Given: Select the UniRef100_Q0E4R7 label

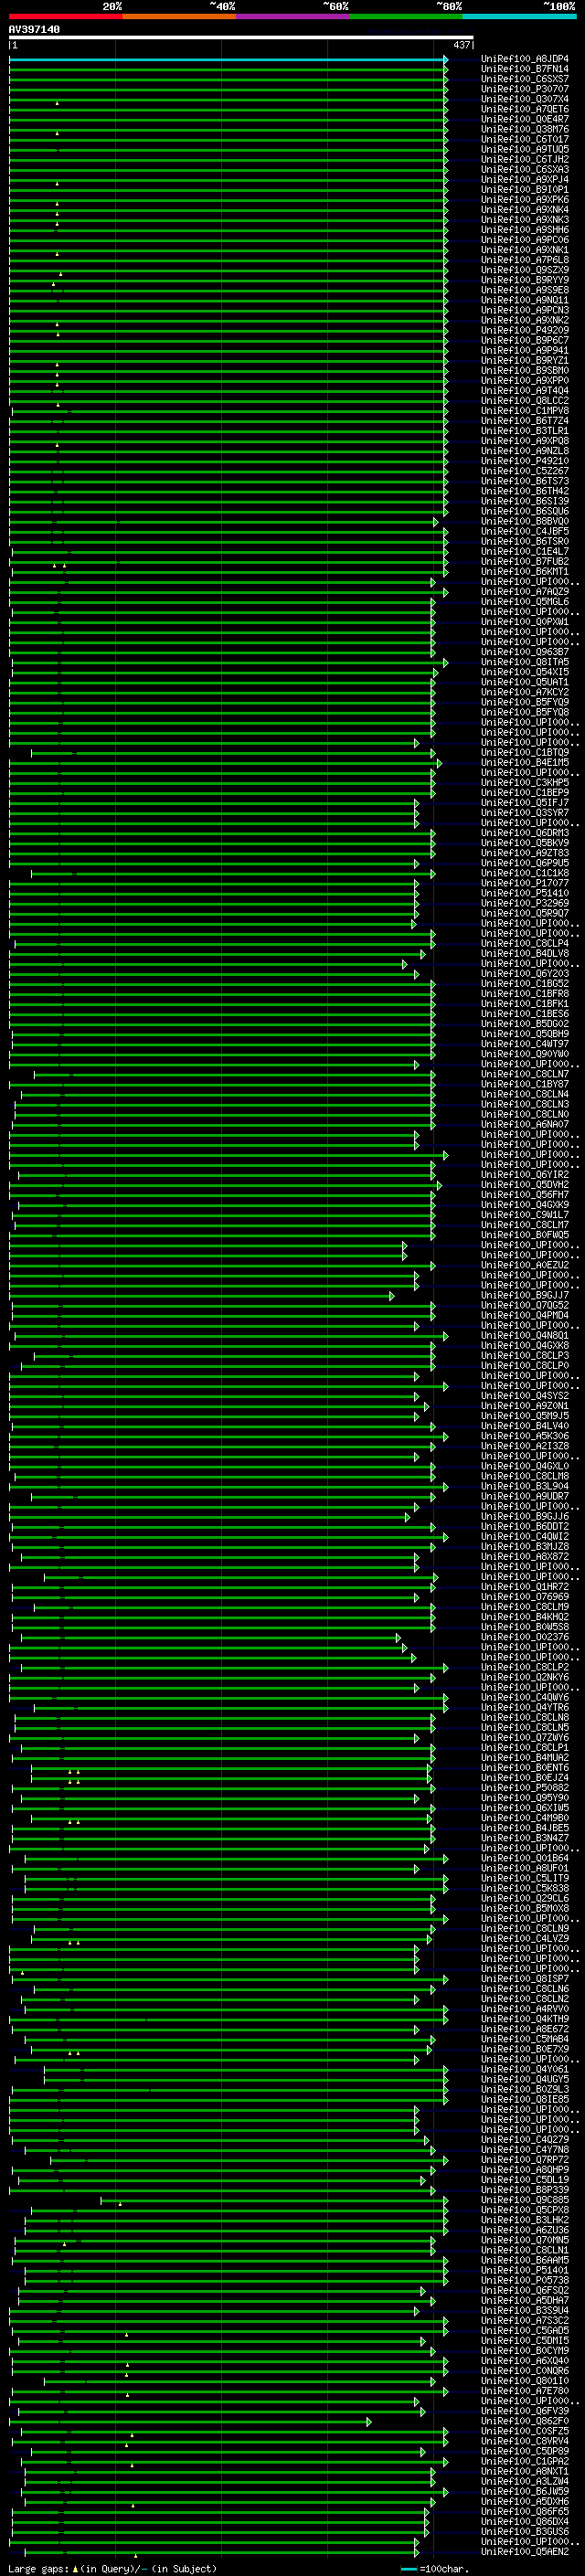Looking at the screenshot, I should [x=525, y=119].
